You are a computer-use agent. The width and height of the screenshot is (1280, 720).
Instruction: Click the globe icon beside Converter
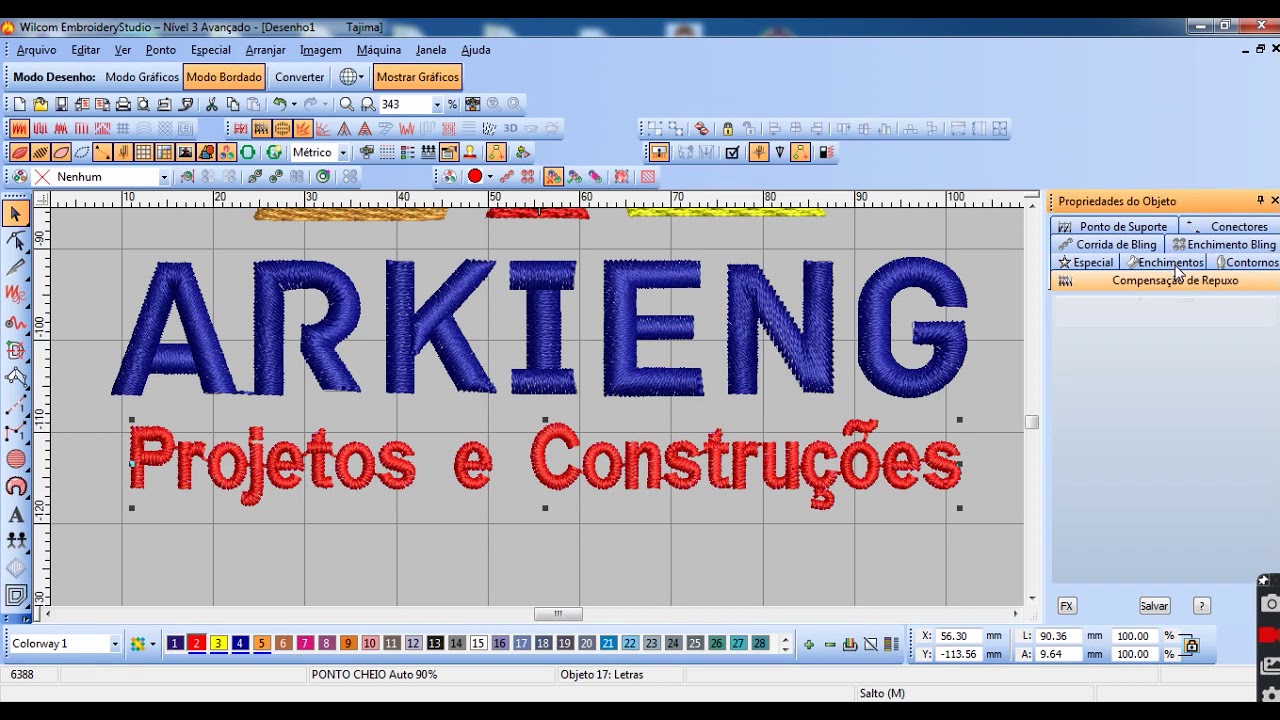[347, 77]
